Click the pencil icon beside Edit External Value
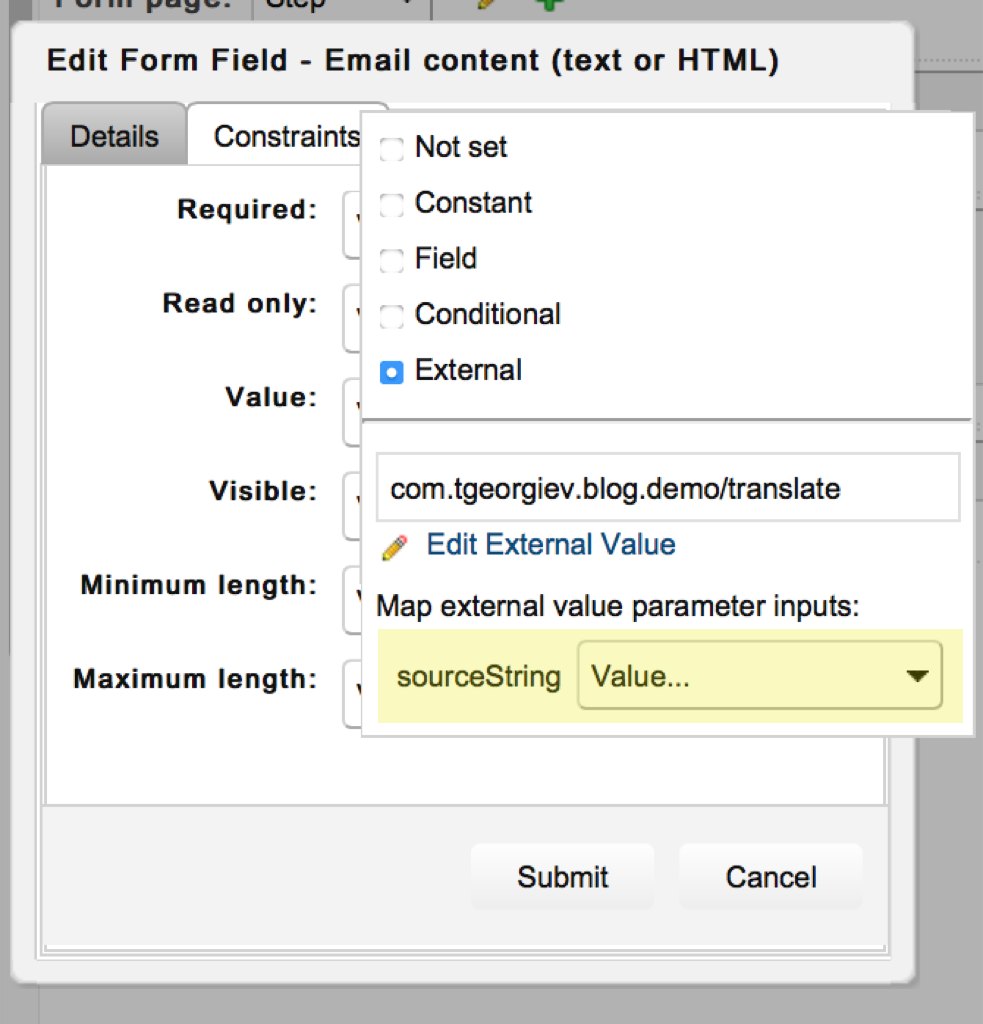The height and width of the screenshot is (1024, 983). click(x=395, y=546)
